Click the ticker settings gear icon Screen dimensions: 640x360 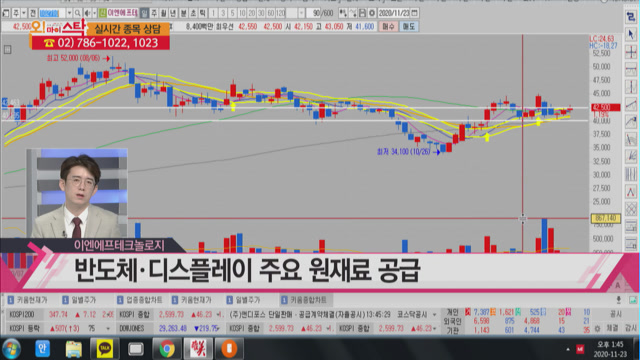click(597, 328)
